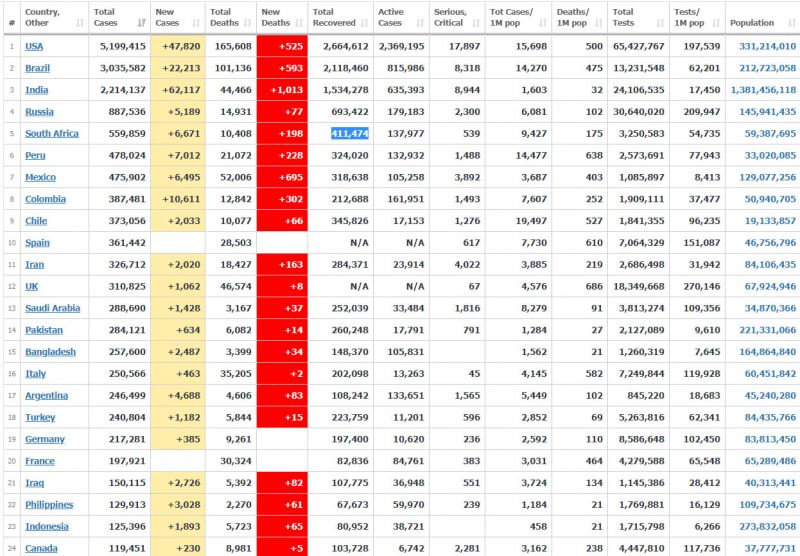
Task: Click the highlighted 411,474 recovered cell
Action: [x=350, y=134]
